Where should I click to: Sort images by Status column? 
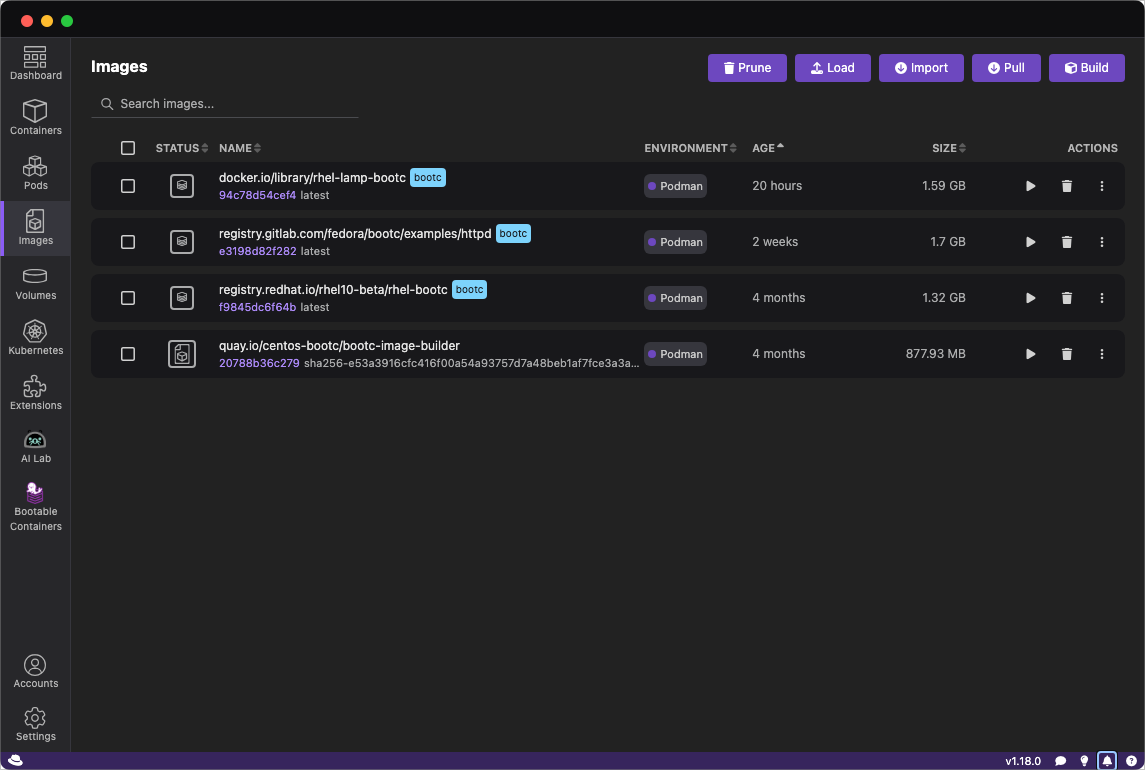coord(182,148)
